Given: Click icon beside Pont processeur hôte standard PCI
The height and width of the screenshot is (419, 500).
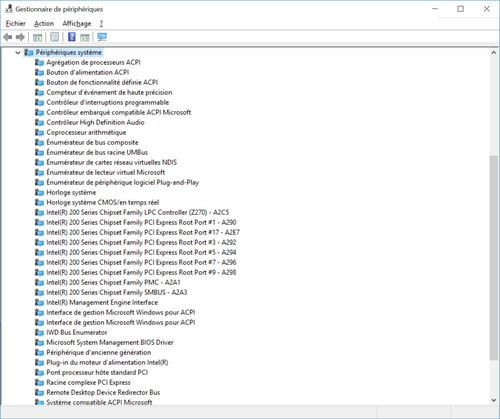Looking at the screenshot, I should tap(40, 373).
